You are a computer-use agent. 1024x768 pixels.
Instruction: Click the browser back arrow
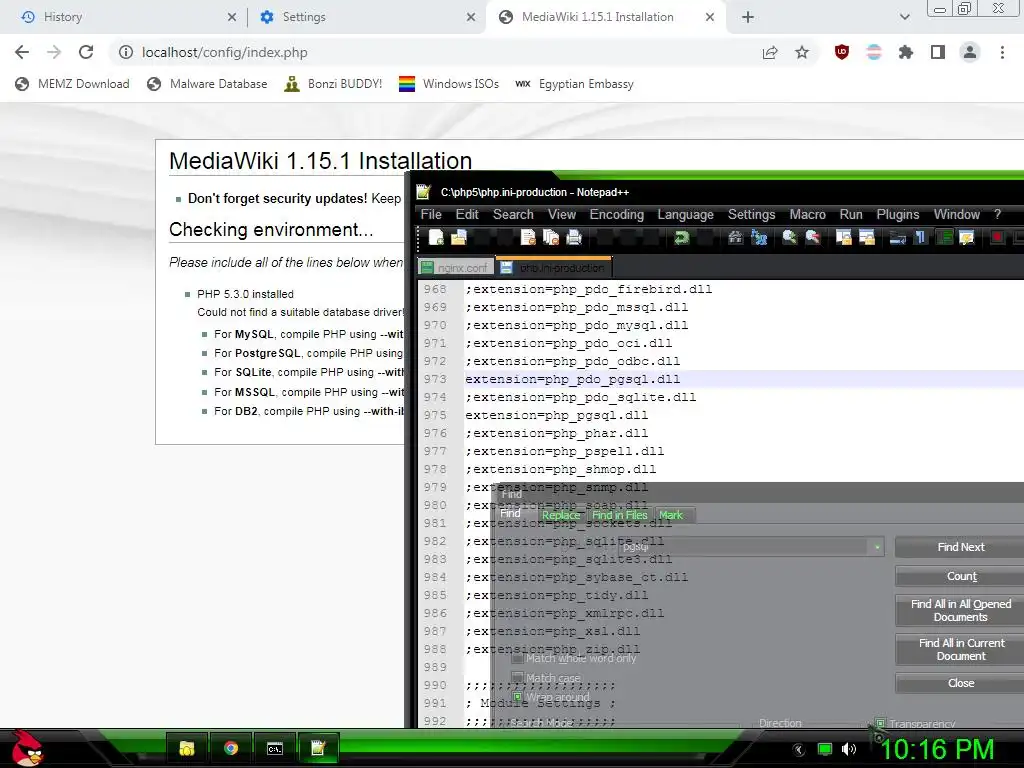[22, 52]
